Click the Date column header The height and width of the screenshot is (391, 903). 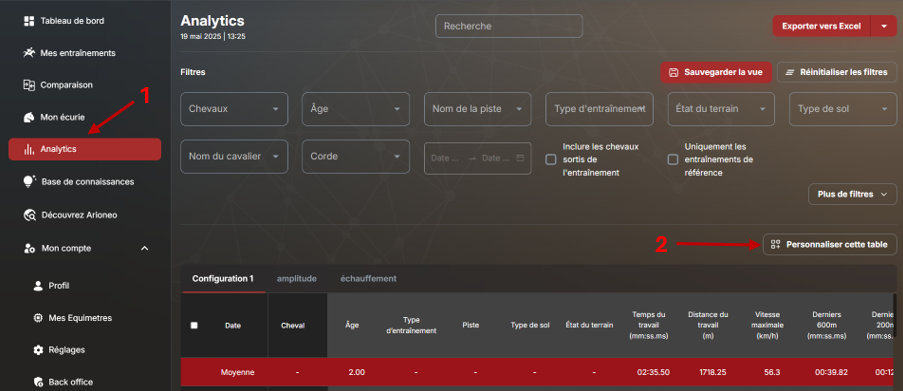click(233, 325)
